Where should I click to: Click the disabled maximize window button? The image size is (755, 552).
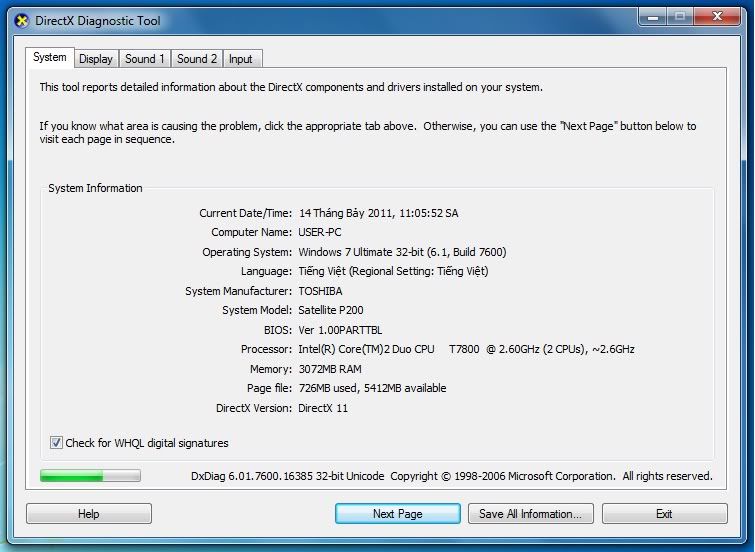pos(680,17)
